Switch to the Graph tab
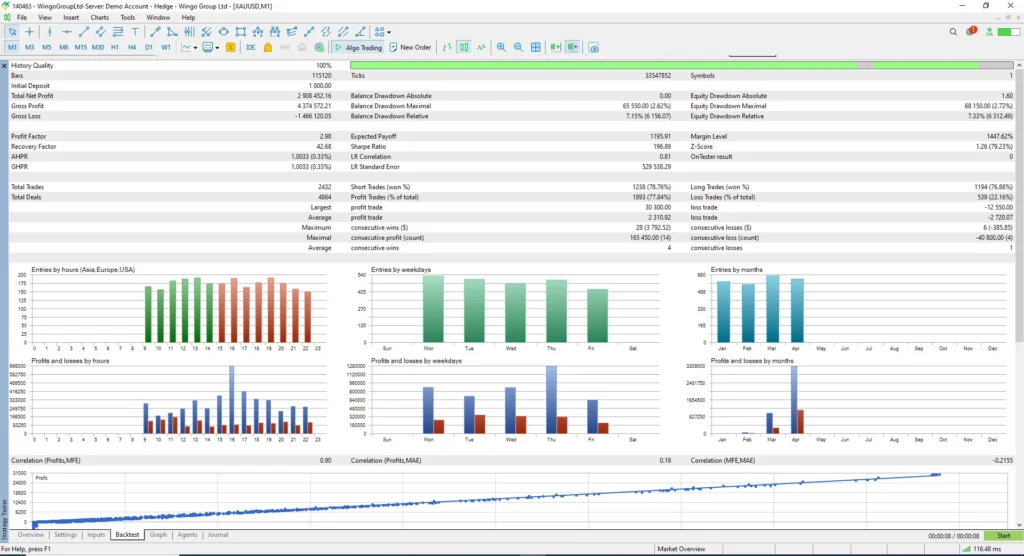The image size is (1024, 556). [x=158, y=534]
